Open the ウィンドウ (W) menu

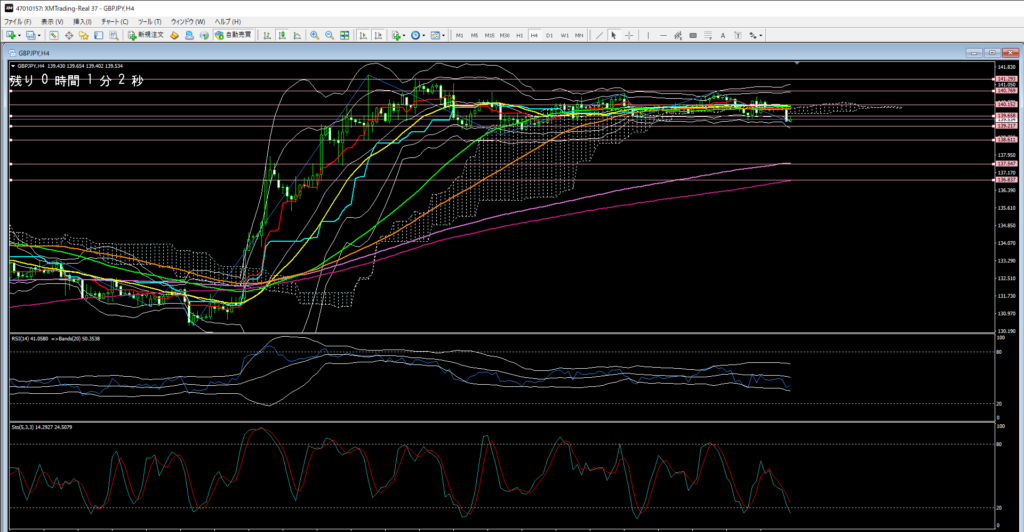click(x=187, y=22)
